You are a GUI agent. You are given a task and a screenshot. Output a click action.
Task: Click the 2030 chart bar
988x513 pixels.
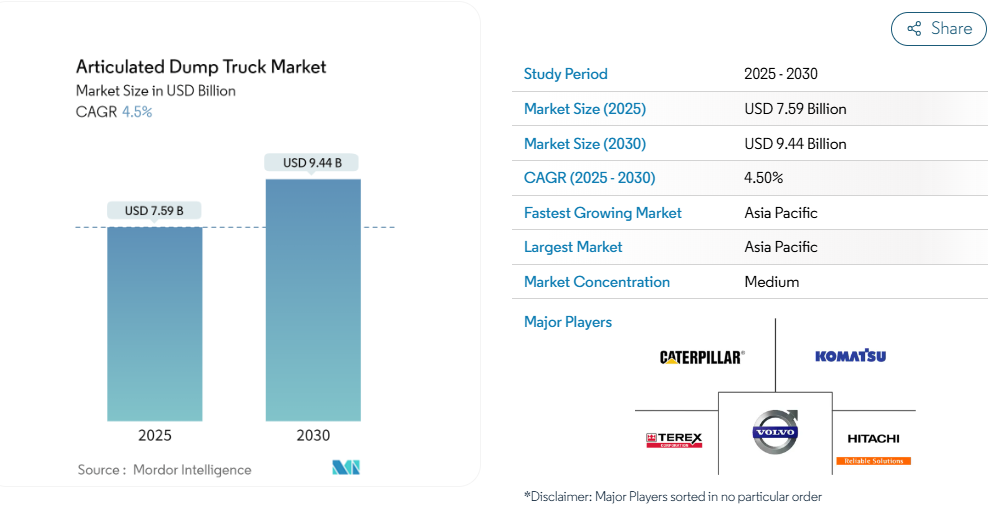(313, 300)
